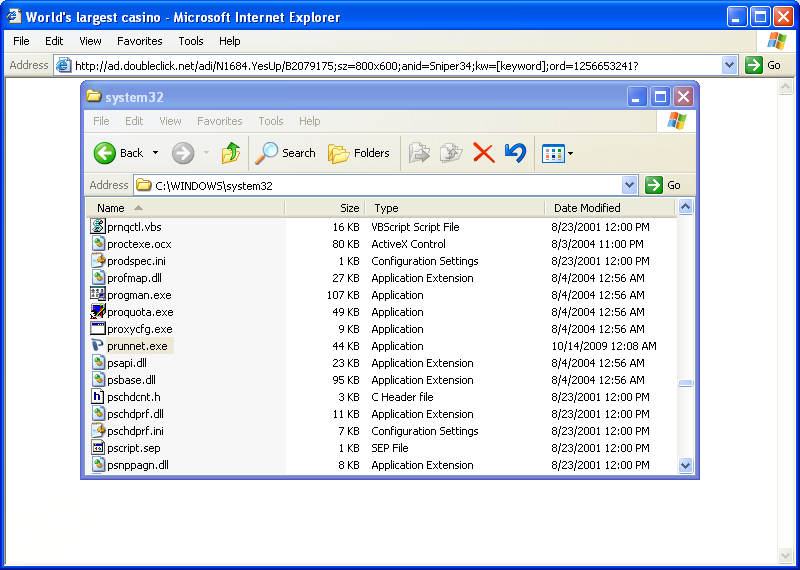This screenshot has height=570, width=800.
Task: Open Tools menu in system32 window
Action: [x=270, y=121]
